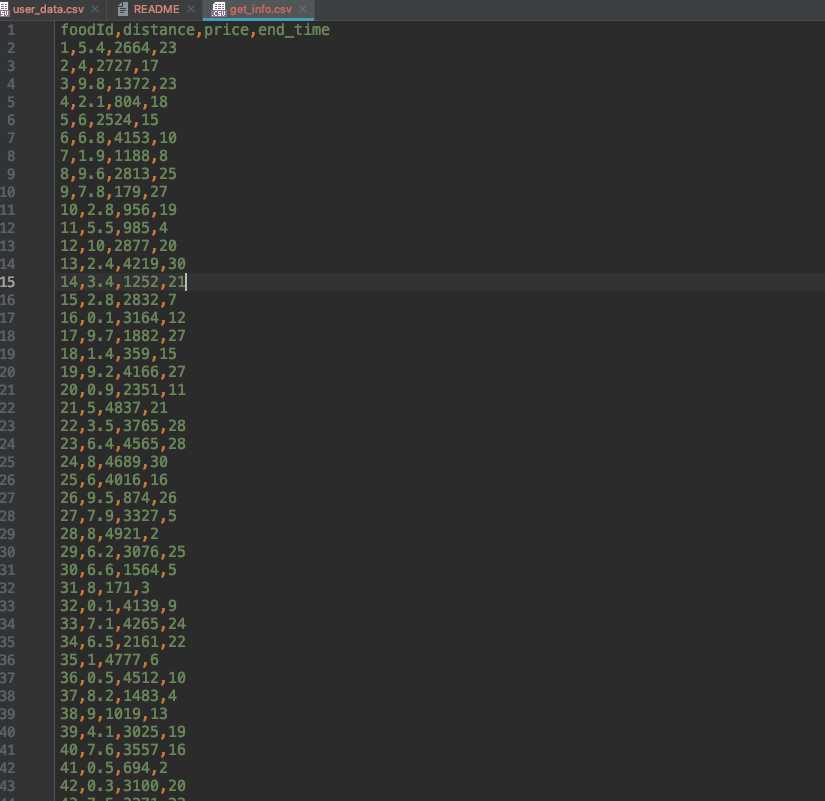Click the row 30,6.6,1564,5
825x801 pixels.
point(118,569)
